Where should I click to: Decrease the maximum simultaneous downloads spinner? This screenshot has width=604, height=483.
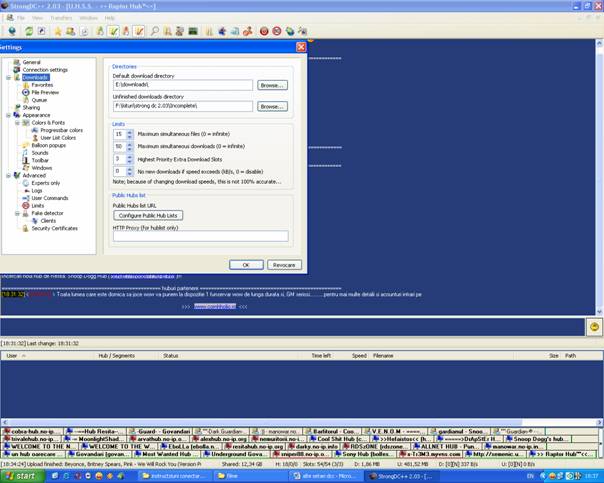[130, 149]
